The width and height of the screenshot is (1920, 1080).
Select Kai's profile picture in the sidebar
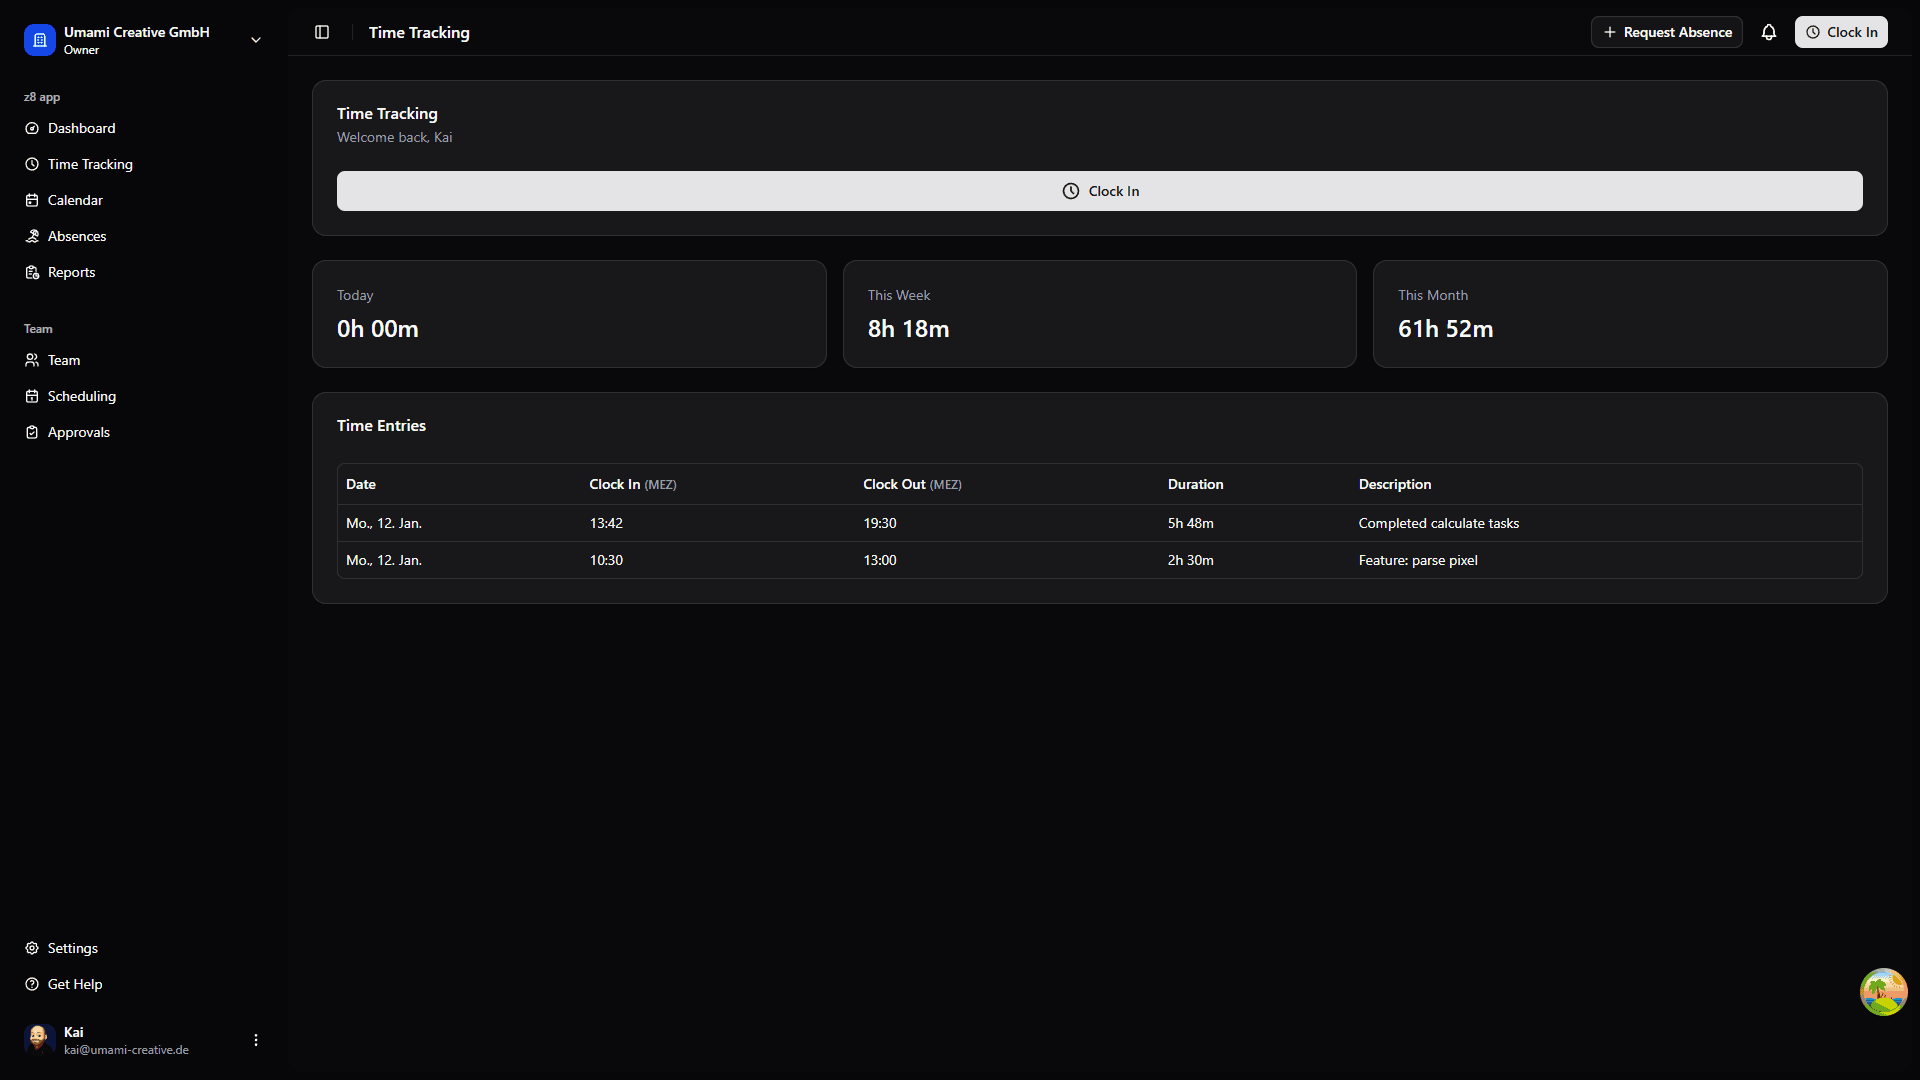[x=37, y=1038]
